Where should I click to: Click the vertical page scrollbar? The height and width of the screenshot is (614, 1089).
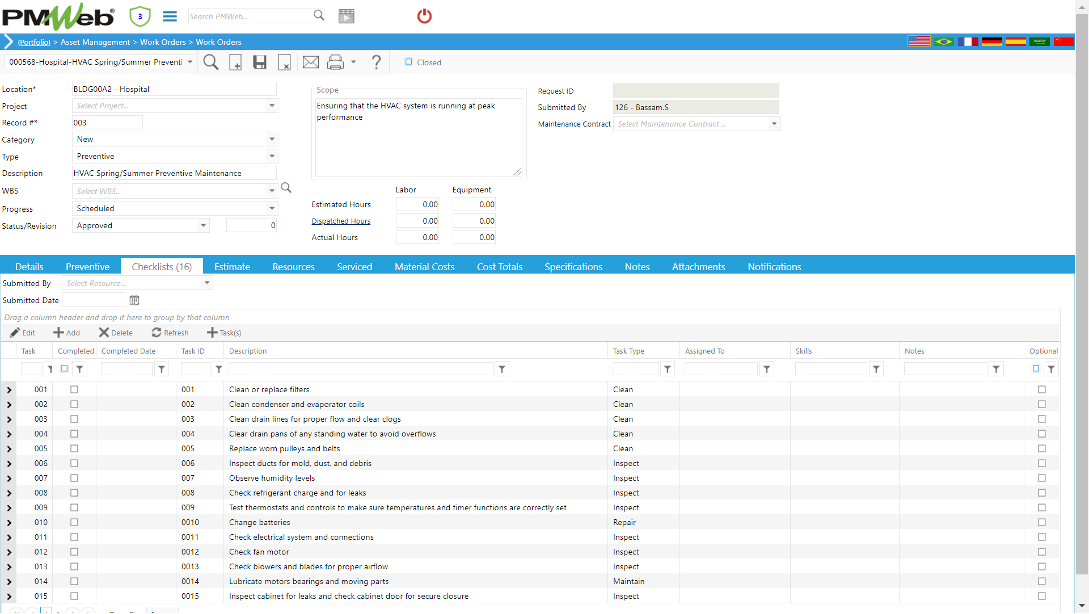(1082, 293)
